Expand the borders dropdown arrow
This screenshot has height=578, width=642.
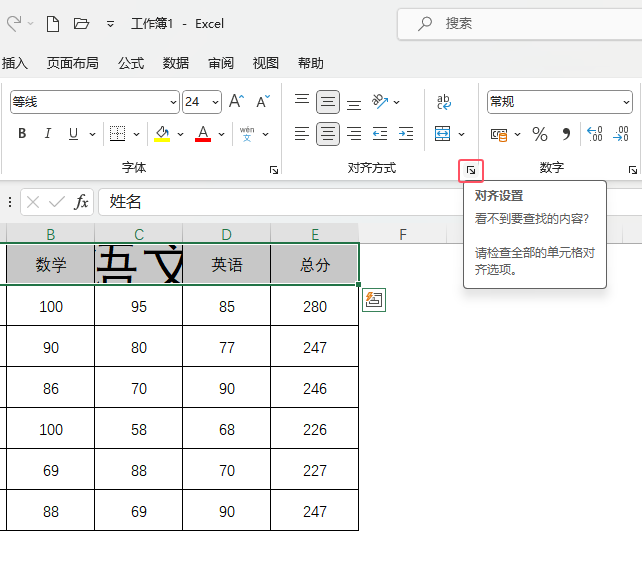[136, 134]
